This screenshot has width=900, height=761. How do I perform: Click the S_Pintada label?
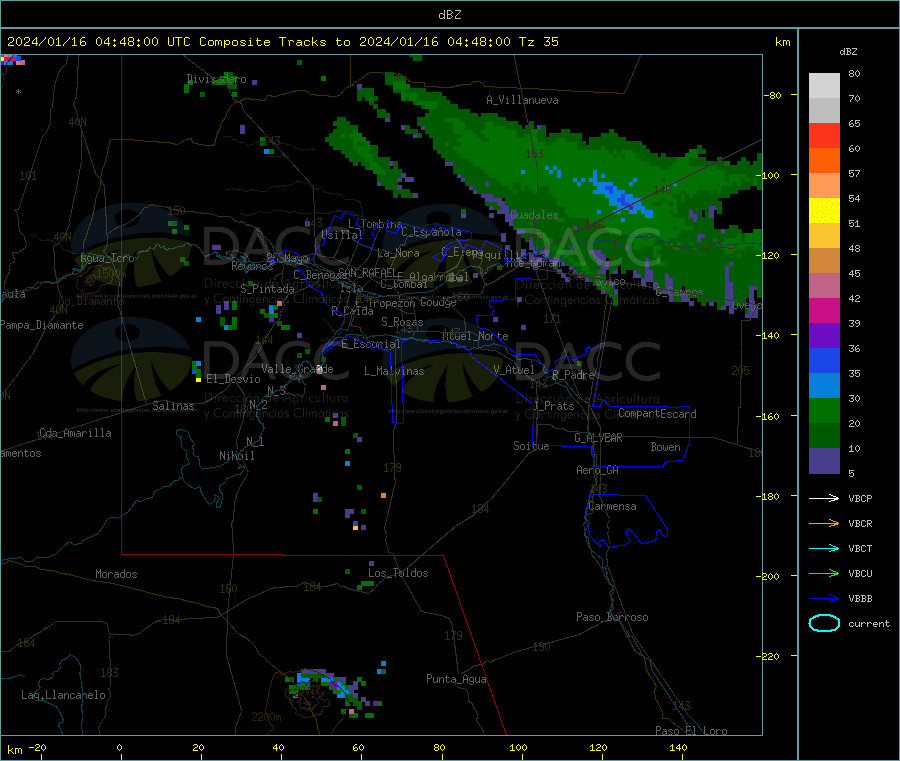[x=267, y=289]
